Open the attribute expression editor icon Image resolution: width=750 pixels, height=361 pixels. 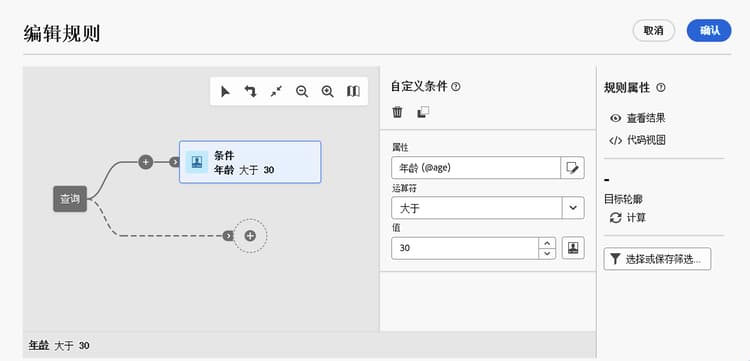click(573, 168)
